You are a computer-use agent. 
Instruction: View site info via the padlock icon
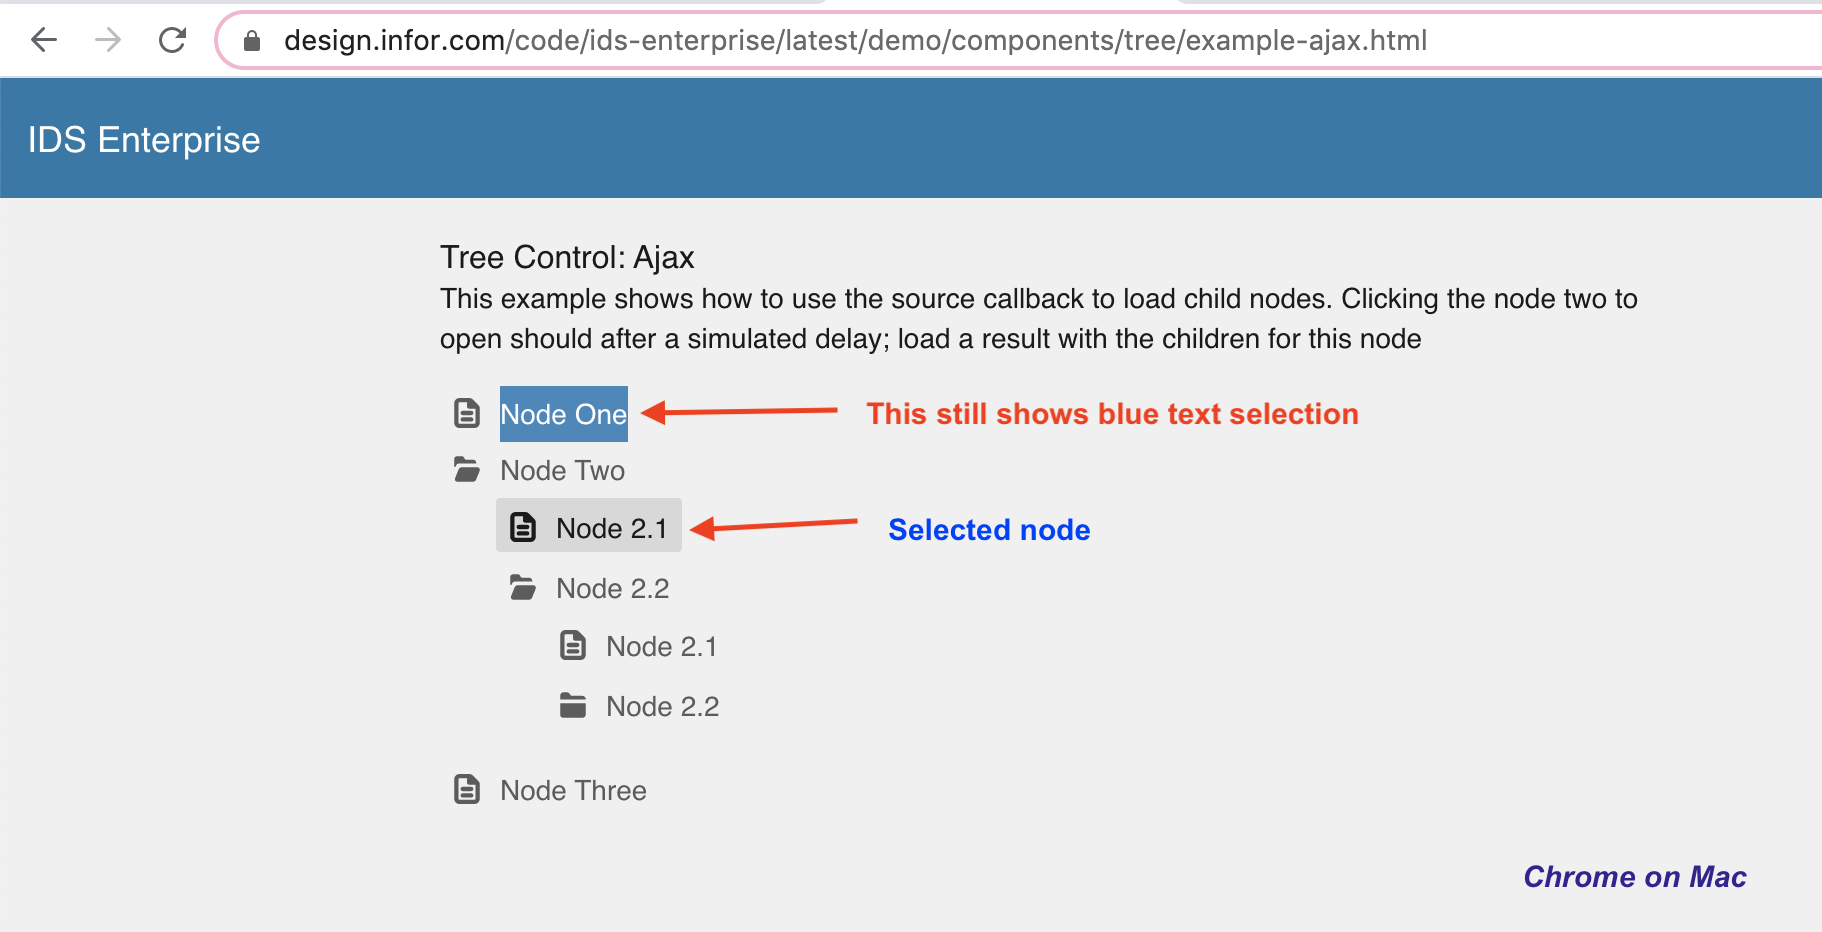252,41
